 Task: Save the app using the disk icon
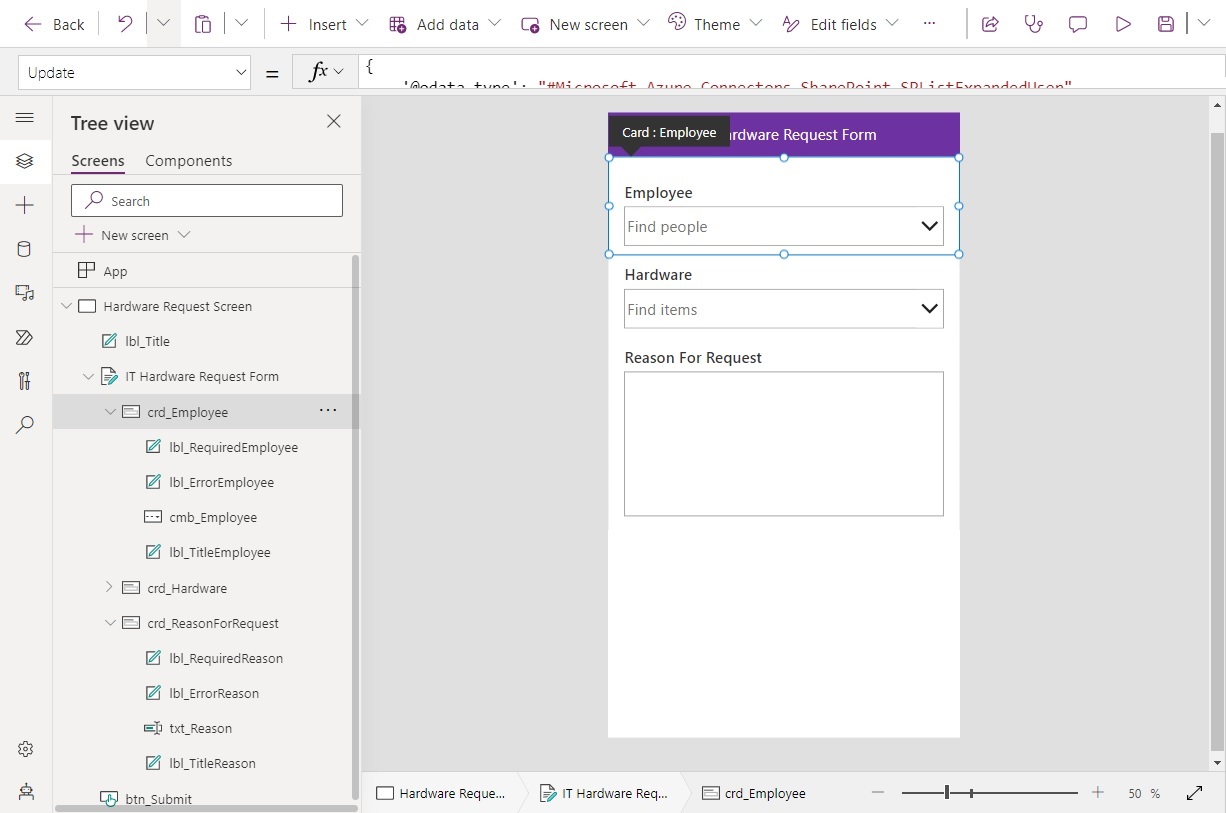pyautogui.click(x=1165, y=23)
